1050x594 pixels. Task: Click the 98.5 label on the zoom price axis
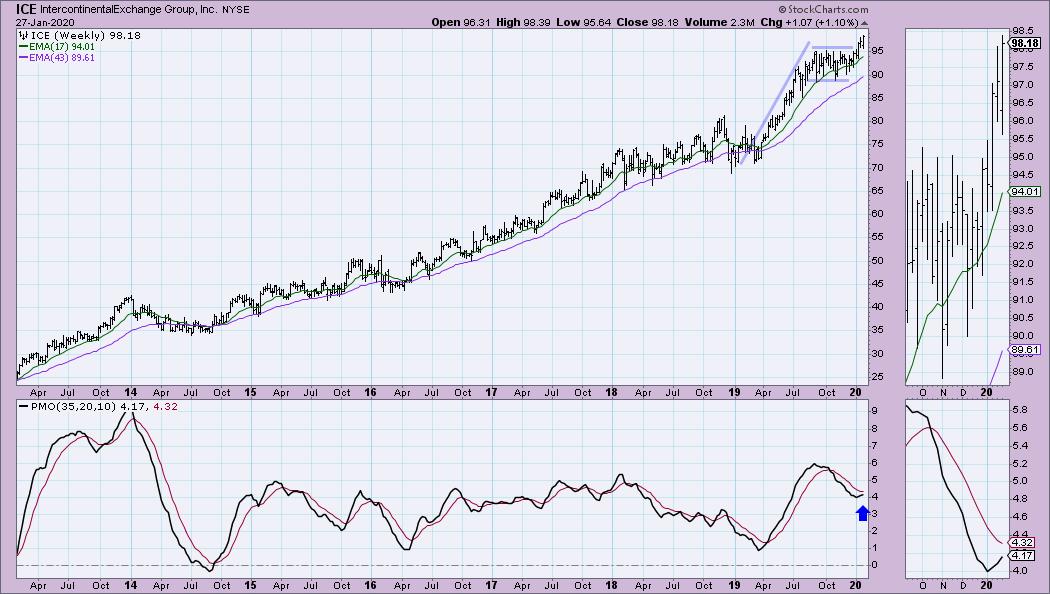click(x=1023, y=31)
